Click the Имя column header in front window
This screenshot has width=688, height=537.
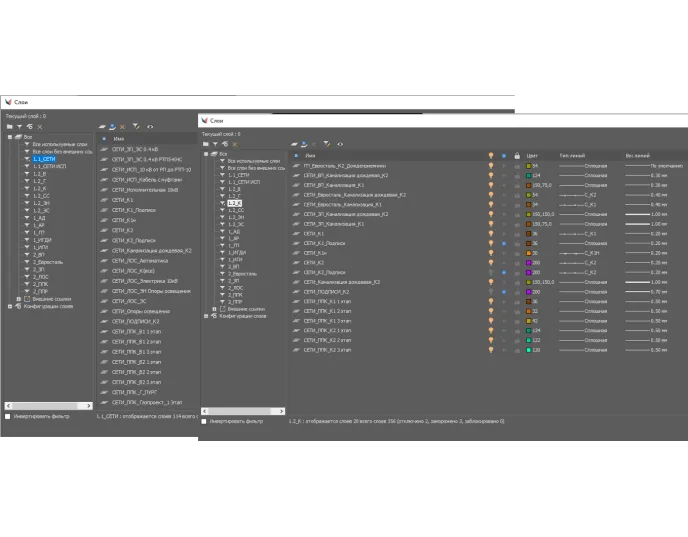[312, 156]
